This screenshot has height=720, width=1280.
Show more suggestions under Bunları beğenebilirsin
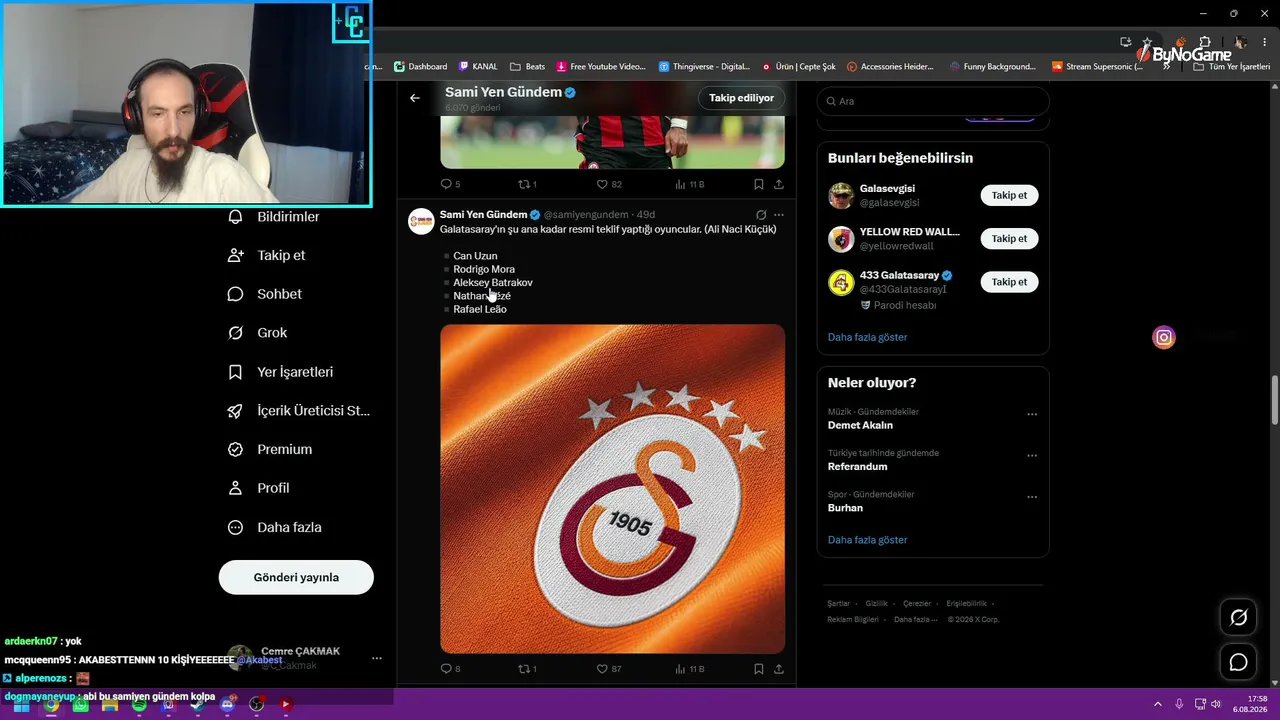(x=867, y=337)
